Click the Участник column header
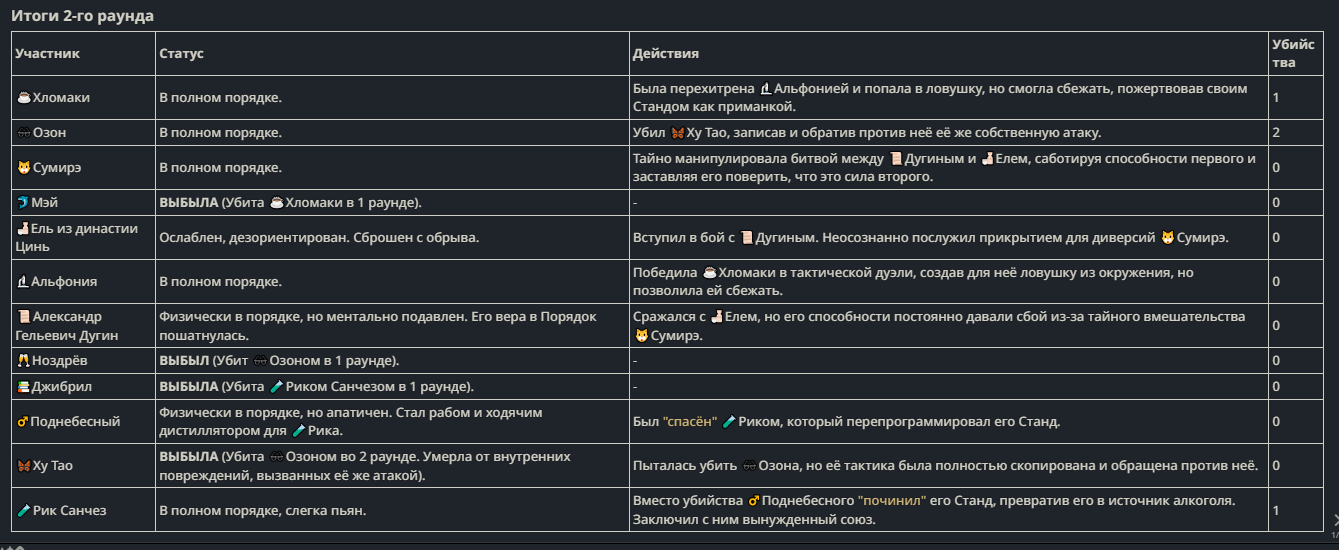Image resolution: width=1339 pixels, height=550 pixels. click(x=47, y=53)
